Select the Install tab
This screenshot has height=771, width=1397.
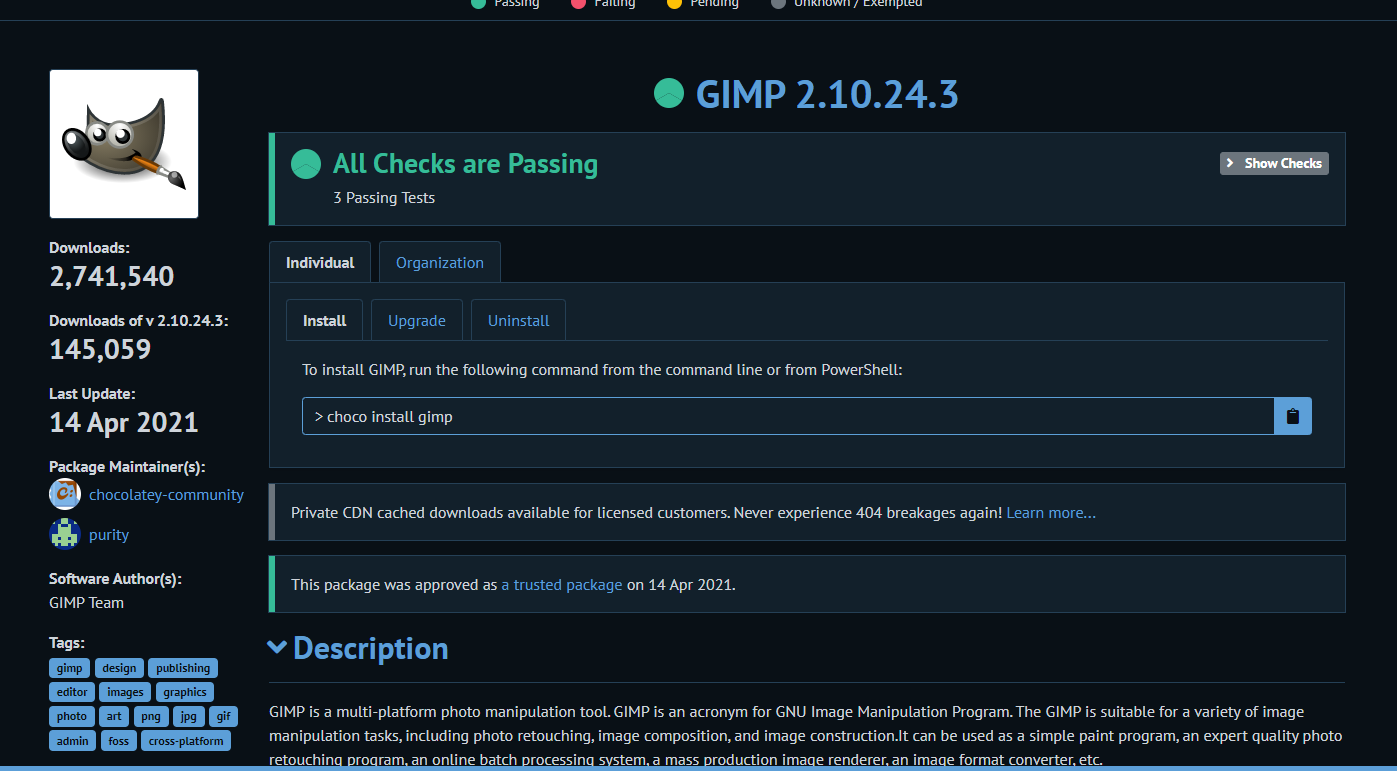click(x=325, y=320)
